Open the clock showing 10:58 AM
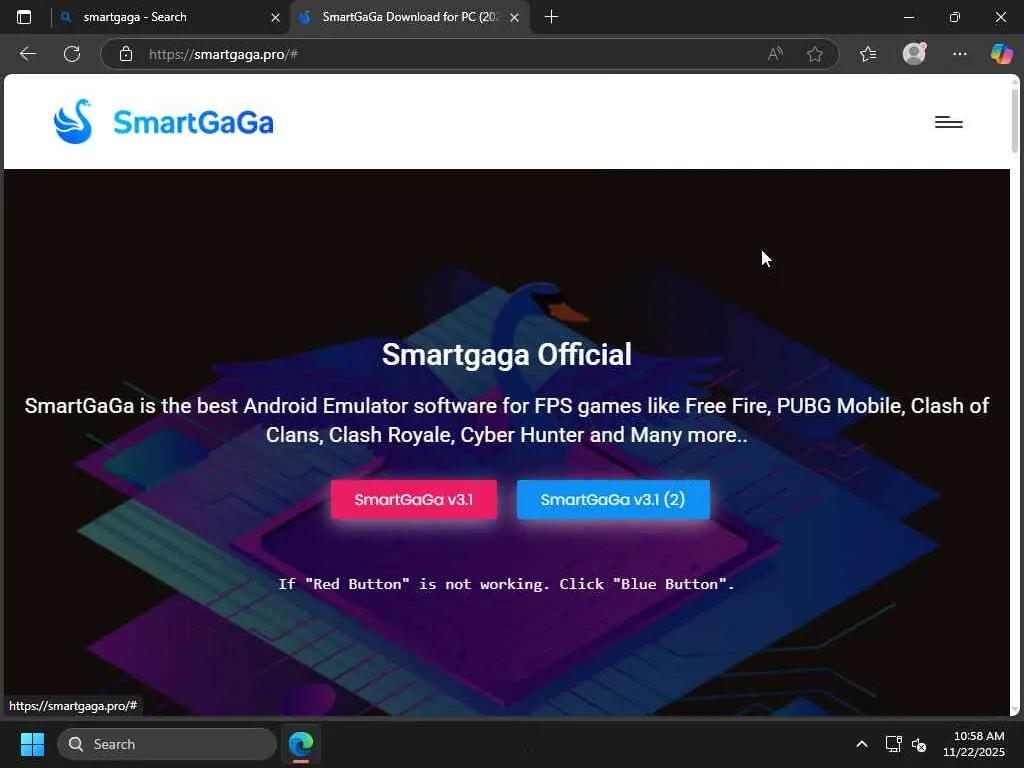This screenshot has height=768, width=1024. pyautogui.click(x=974, y=744)
